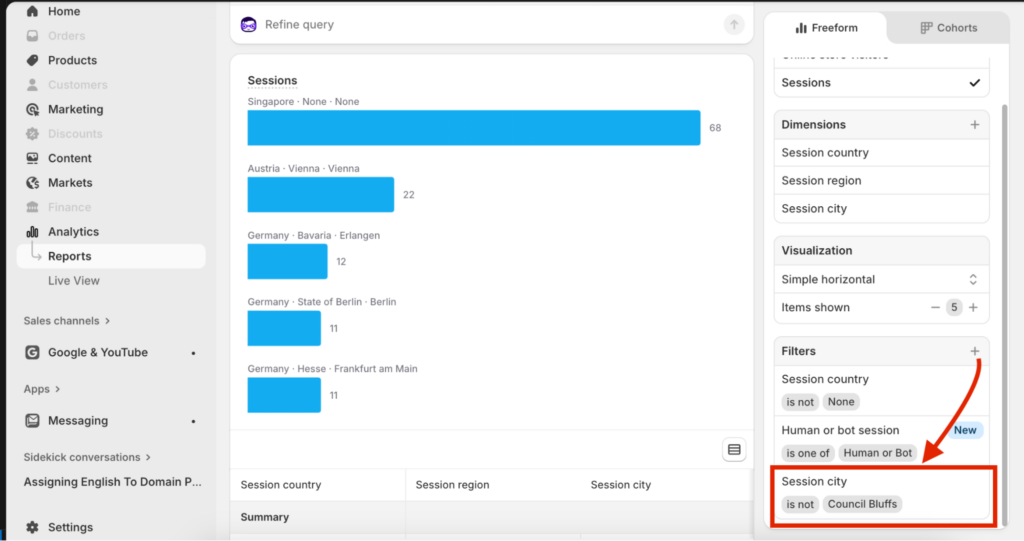
Task: Decrease items shown with minus
Action: (x=935, y=308)
